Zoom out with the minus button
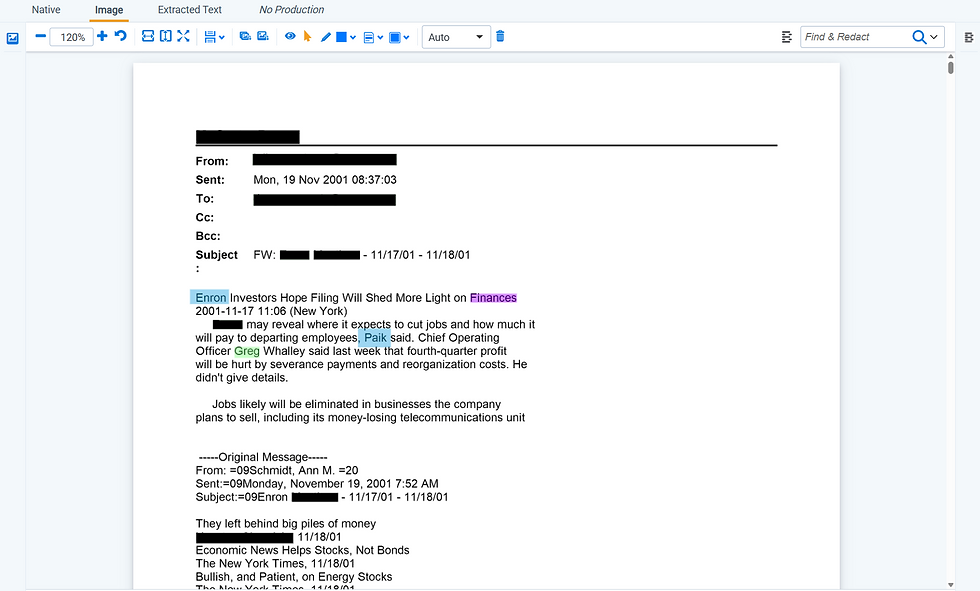Image resolution: width=980 pixels, height=591 pixels. pos(41,36)
